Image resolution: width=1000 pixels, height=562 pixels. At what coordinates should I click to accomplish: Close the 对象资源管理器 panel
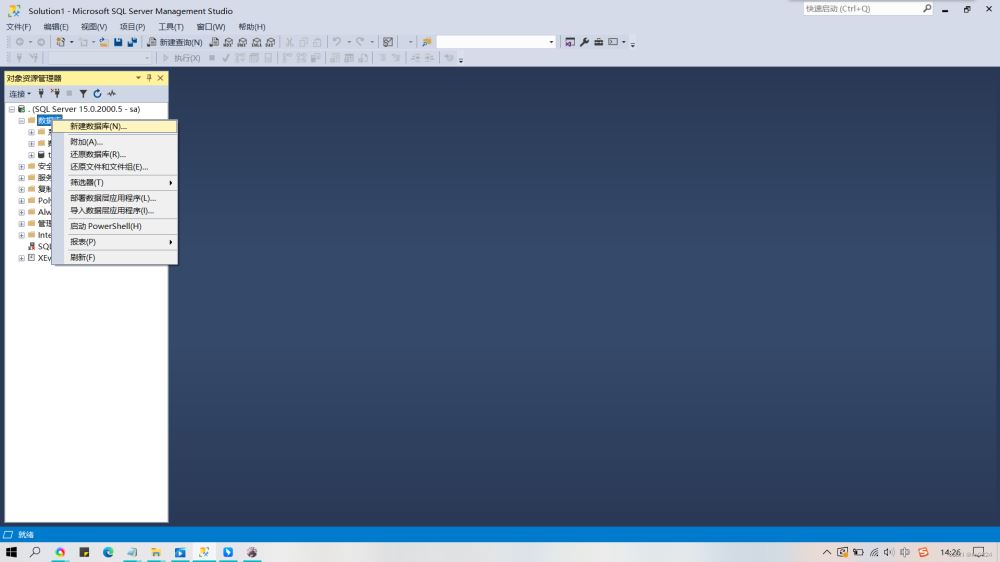tap(160, 78)
